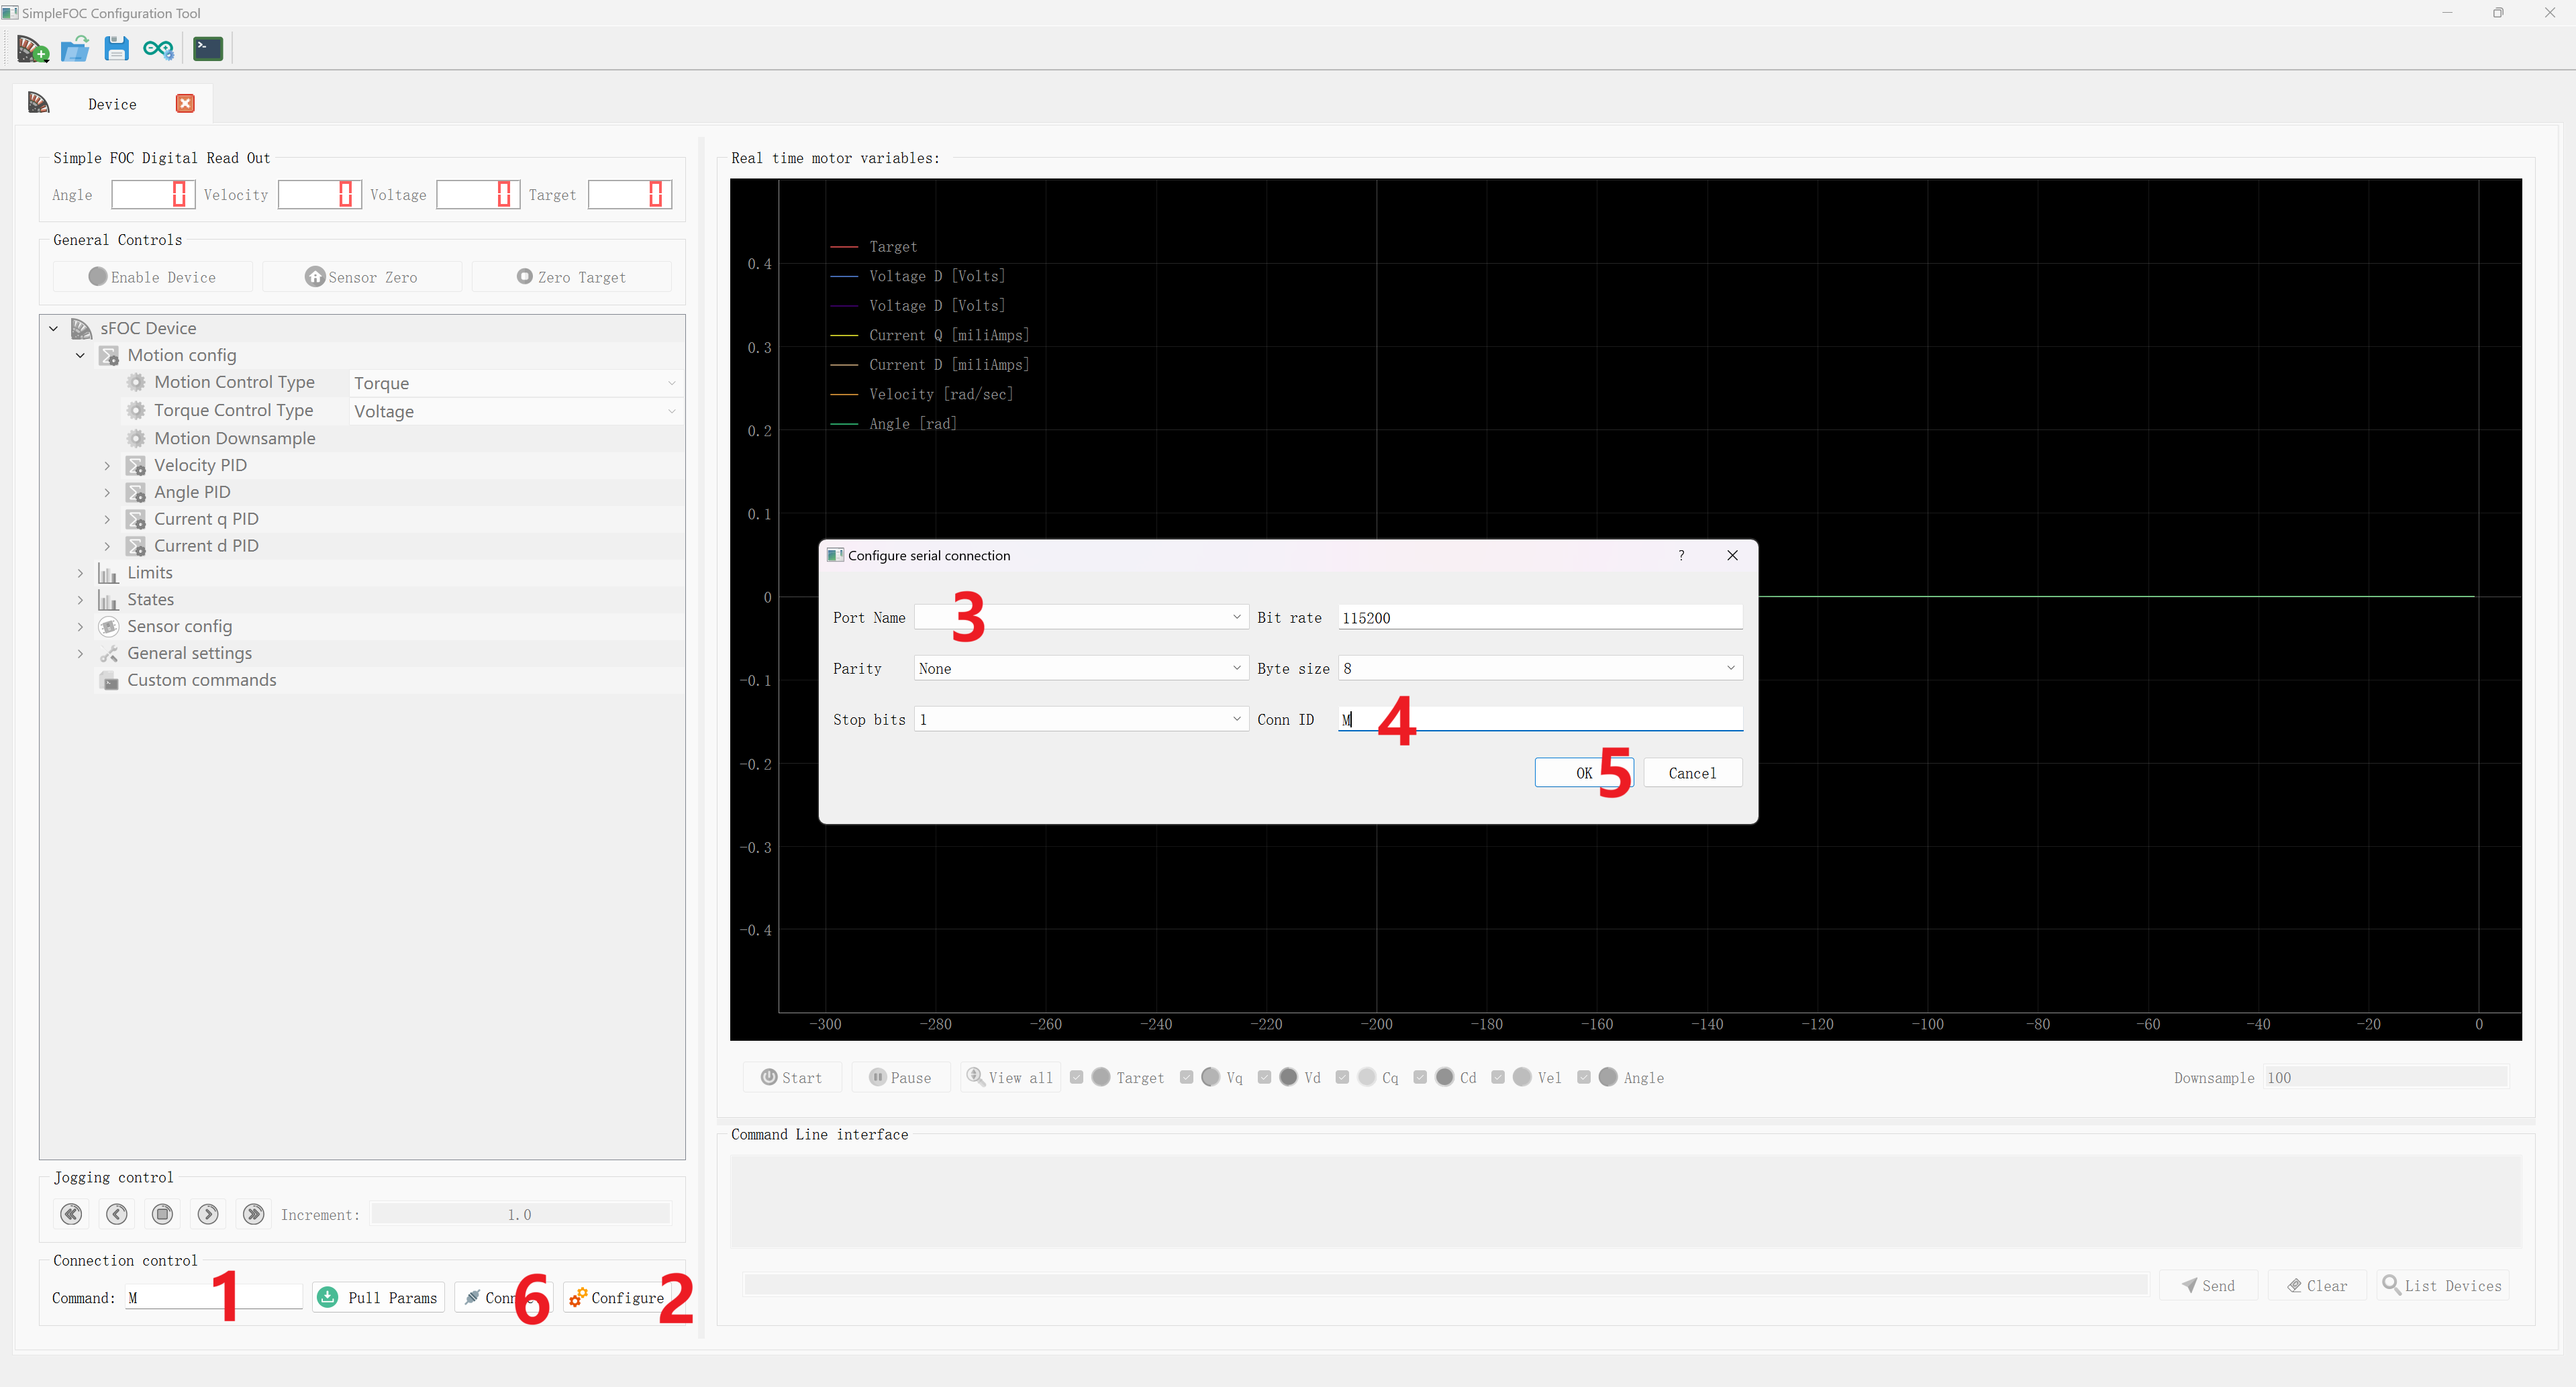Click the Command input field
This screenshot has height=1387, width=2576.
214,1297
